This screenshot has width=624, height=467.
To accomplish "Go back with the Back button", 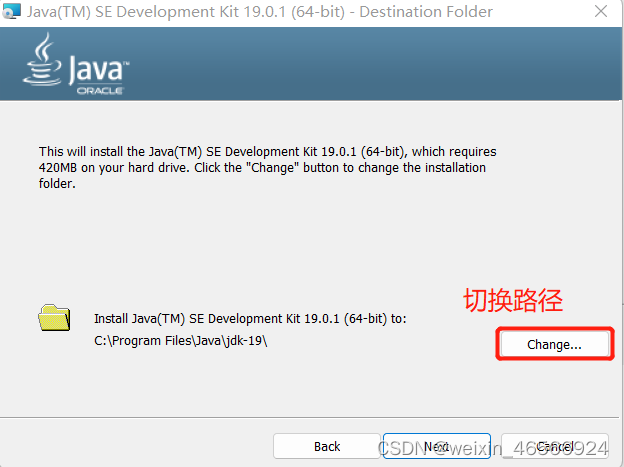I will pos(327,446).
